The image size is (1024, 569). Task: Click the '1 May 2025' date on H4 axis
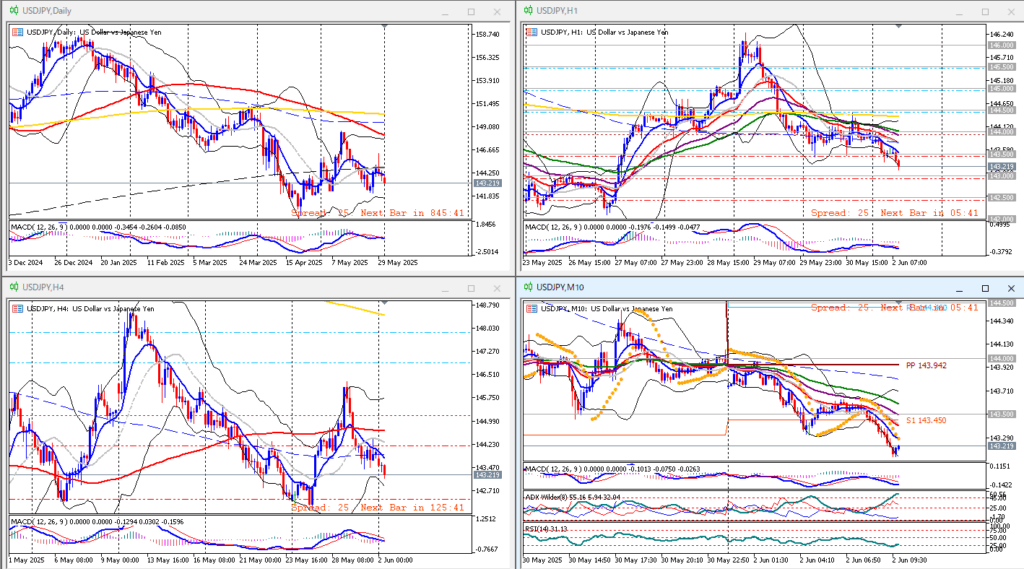[27, 560]
